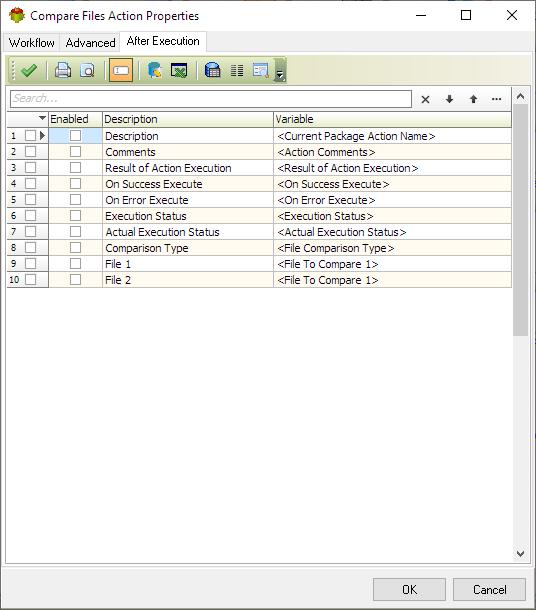Enable the Comparison Type row
The height and width of the screenshot is (610, 536).
[75, 247]
